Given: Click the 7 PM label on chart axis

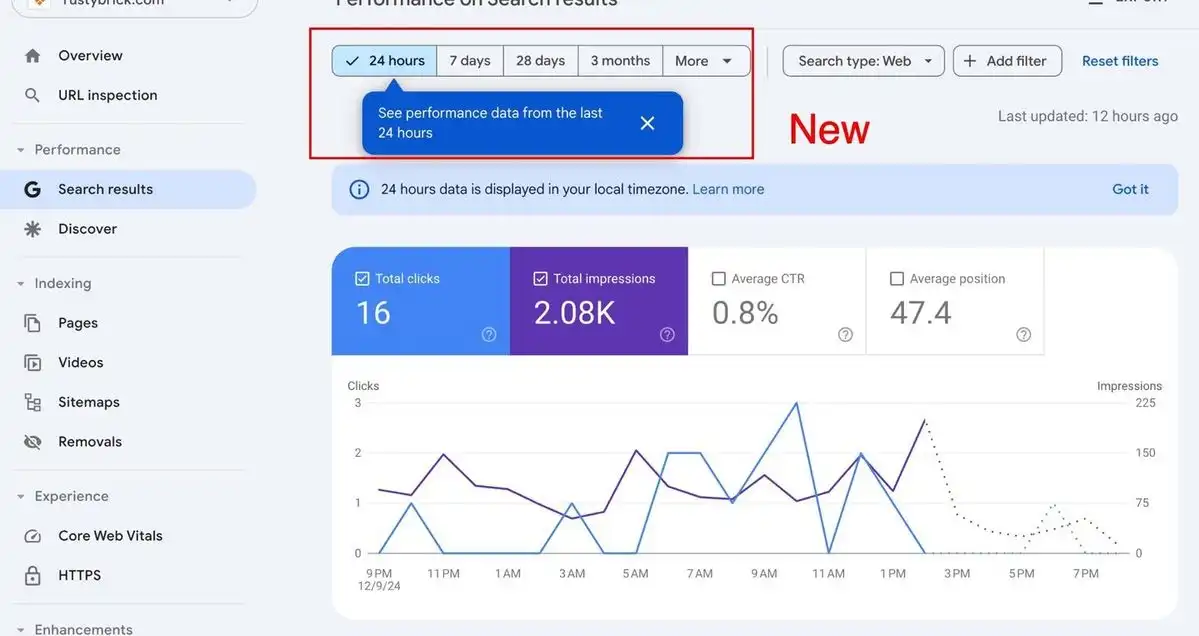Looking at the screenshot, I should [1085, 573].
